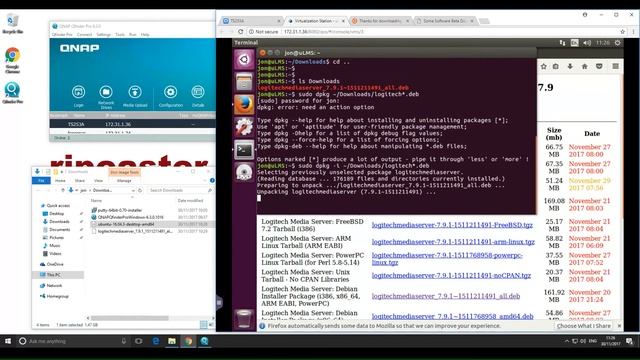Screen dimensions: 640x360
Task: Click the Chrome address bar URL
Action: 324,31
